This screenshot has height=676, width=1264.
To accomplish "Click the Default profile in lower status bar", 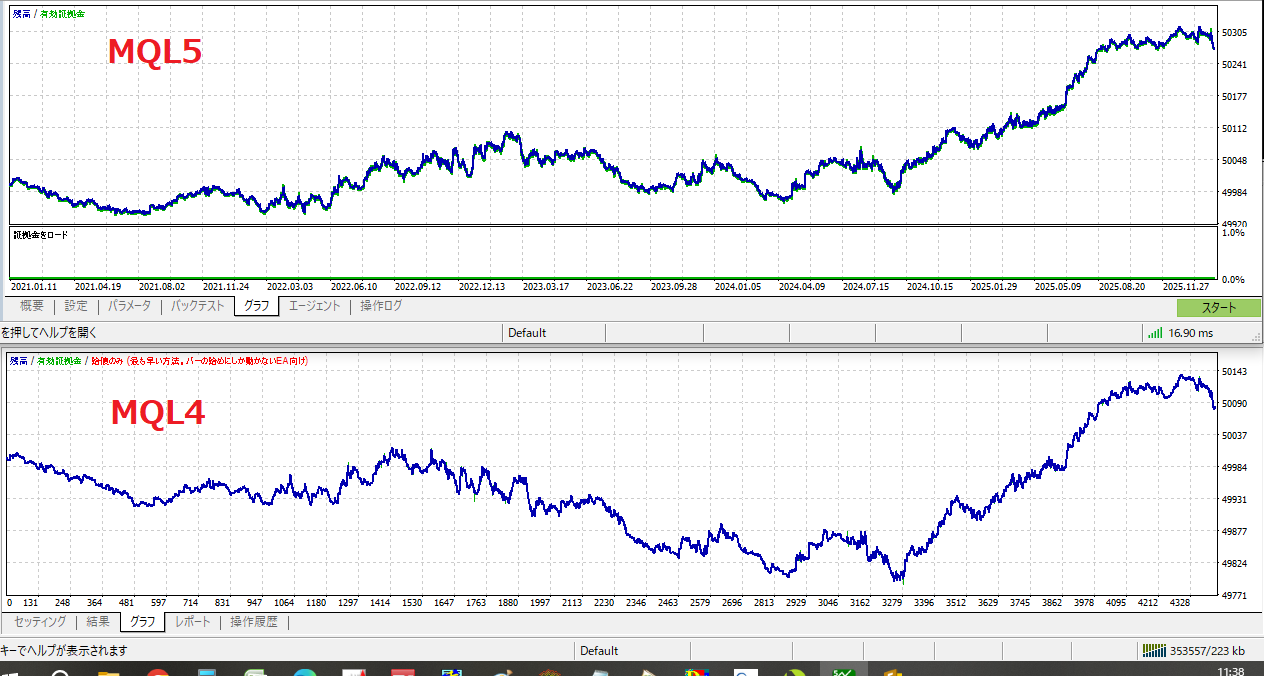I will [x=599, y=651].
